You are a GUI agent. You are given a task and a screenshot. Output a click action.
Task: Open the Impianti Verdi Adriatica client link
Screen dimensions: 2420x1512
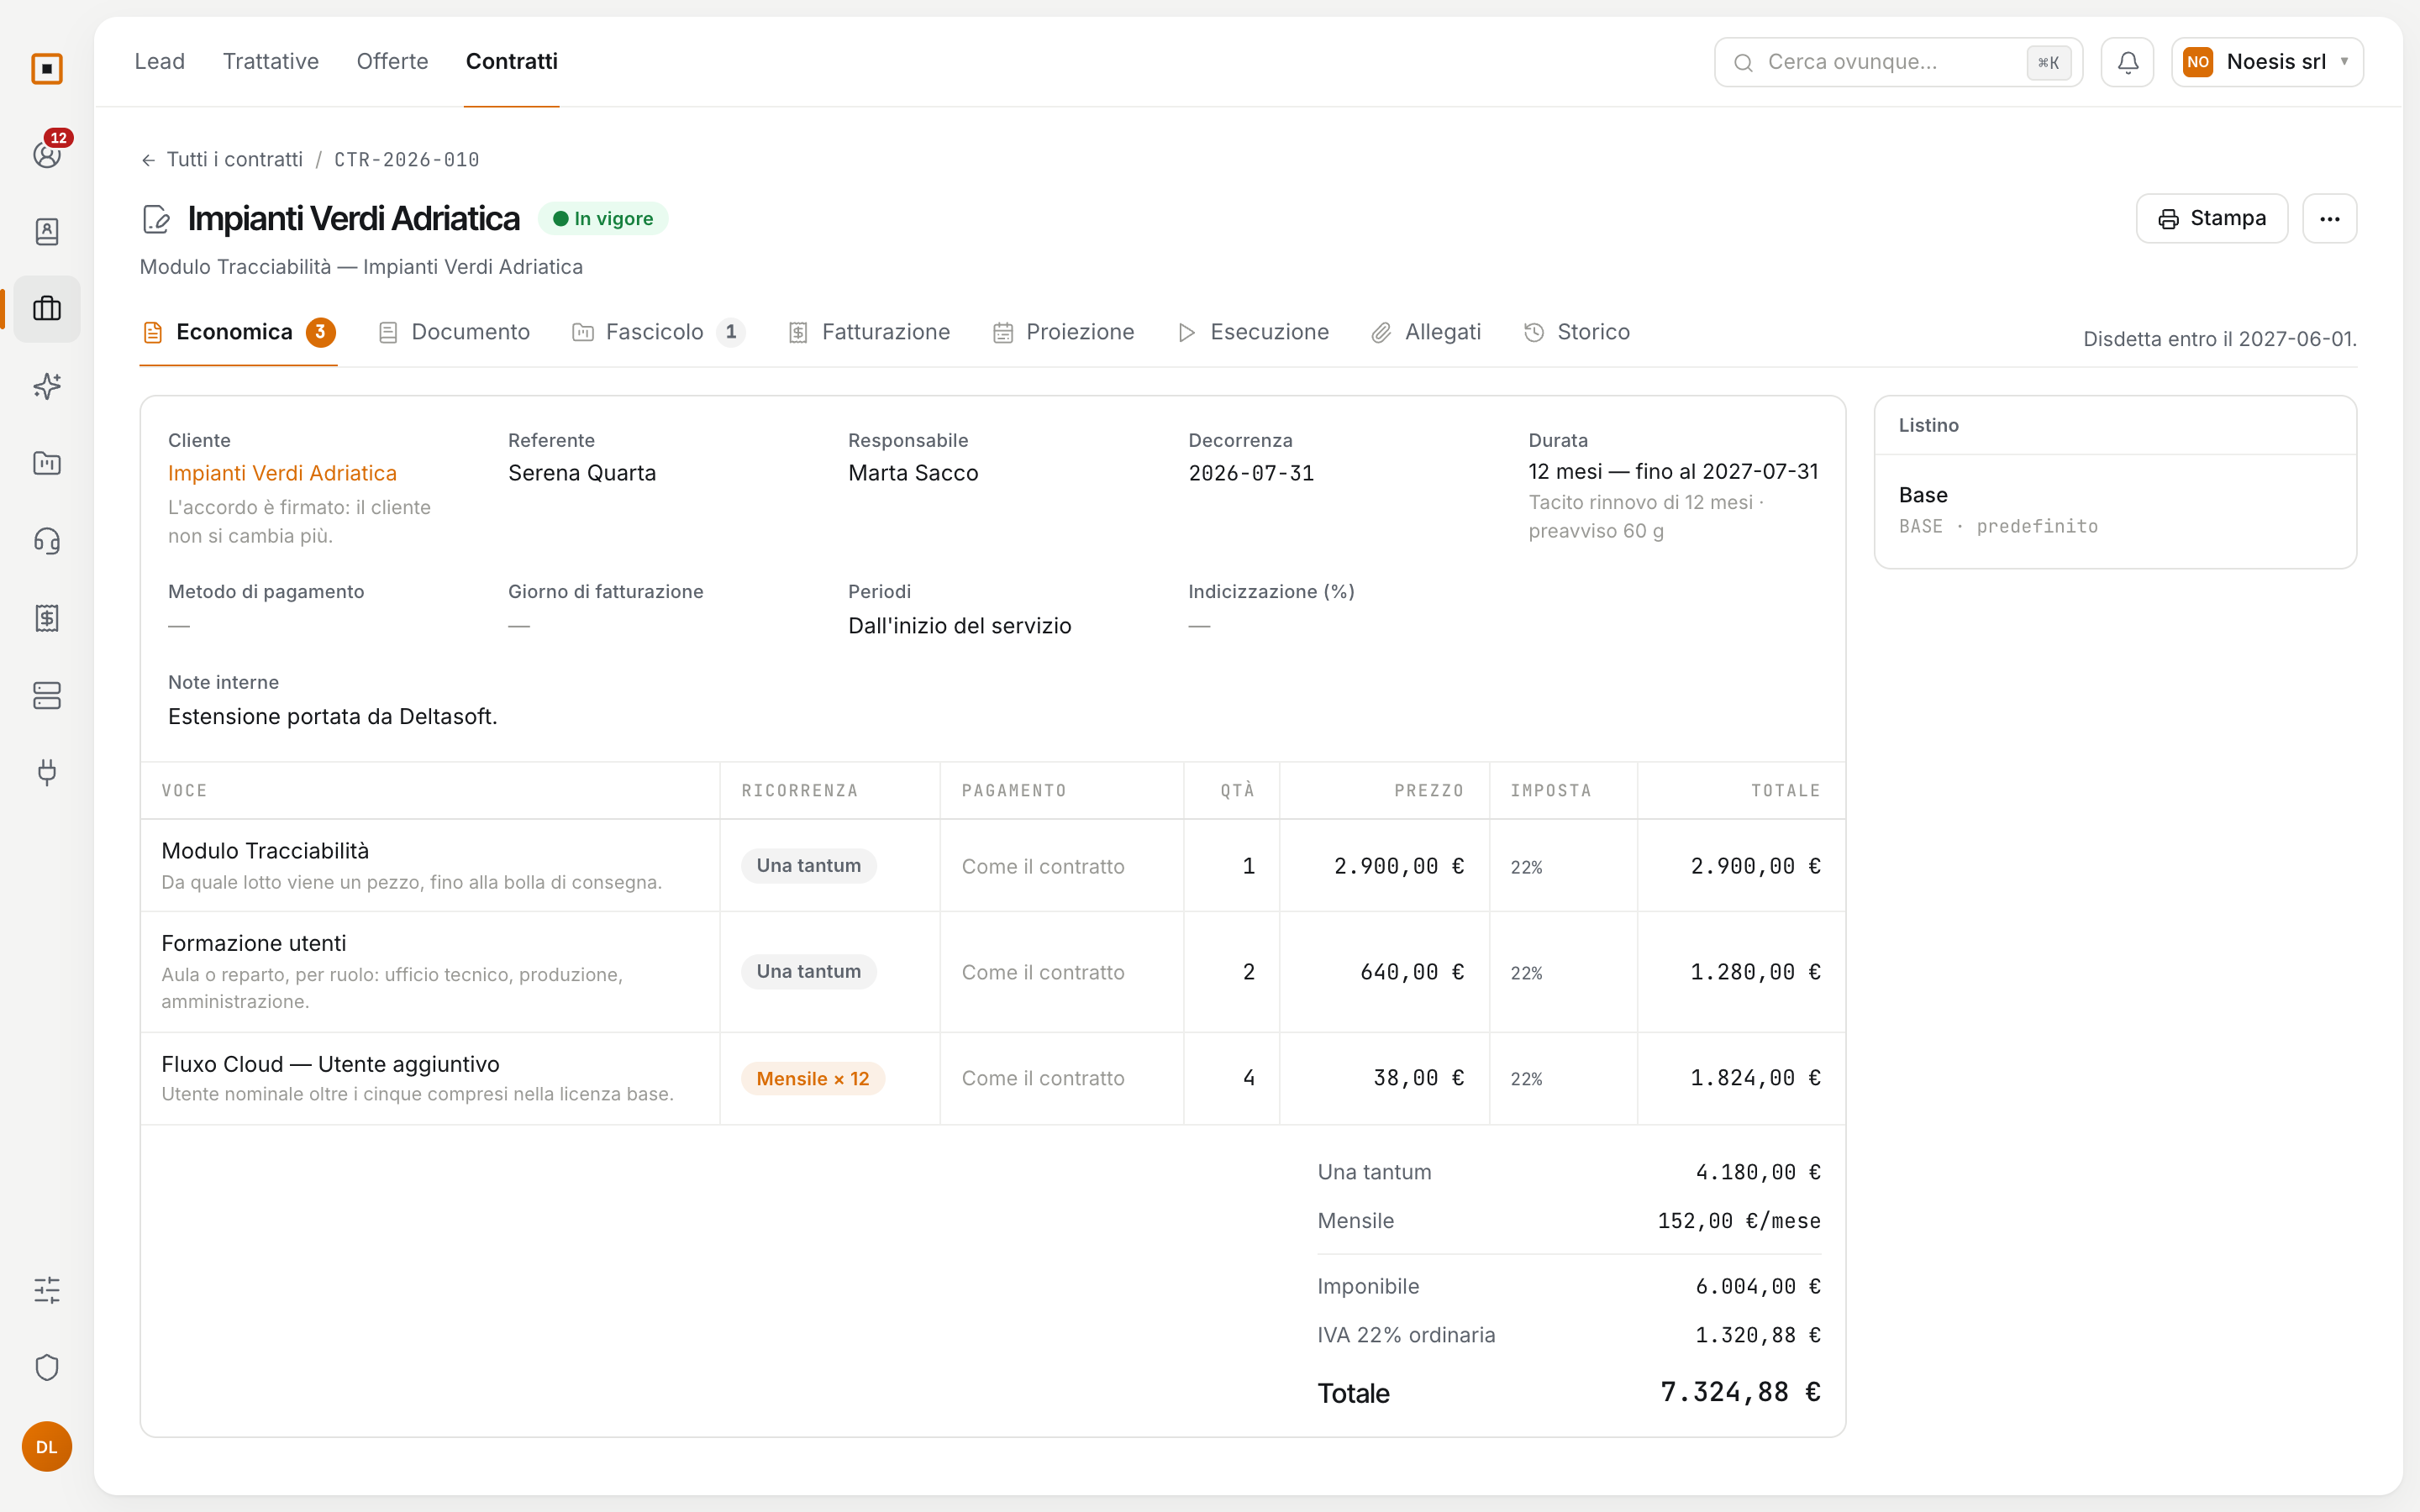pyautogui.click(x=282, y=473)
